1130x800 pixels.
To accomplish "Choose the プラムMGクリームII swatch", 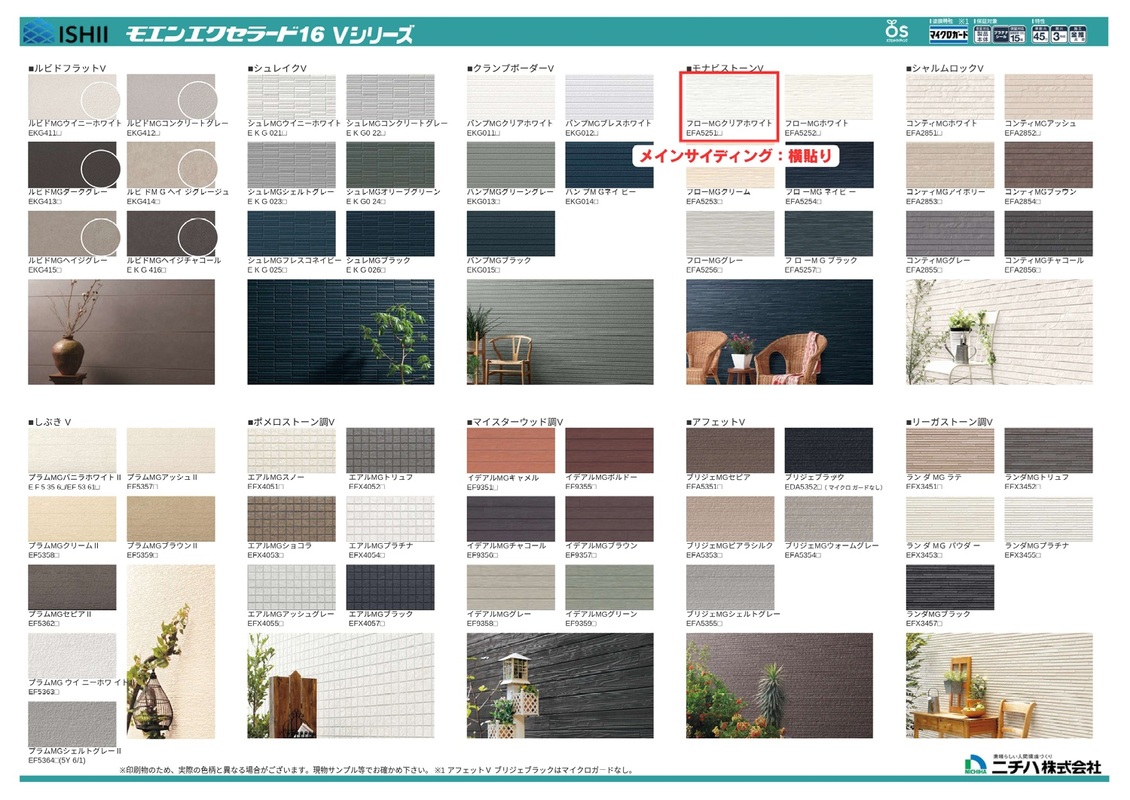I will [x=71, y=518].
